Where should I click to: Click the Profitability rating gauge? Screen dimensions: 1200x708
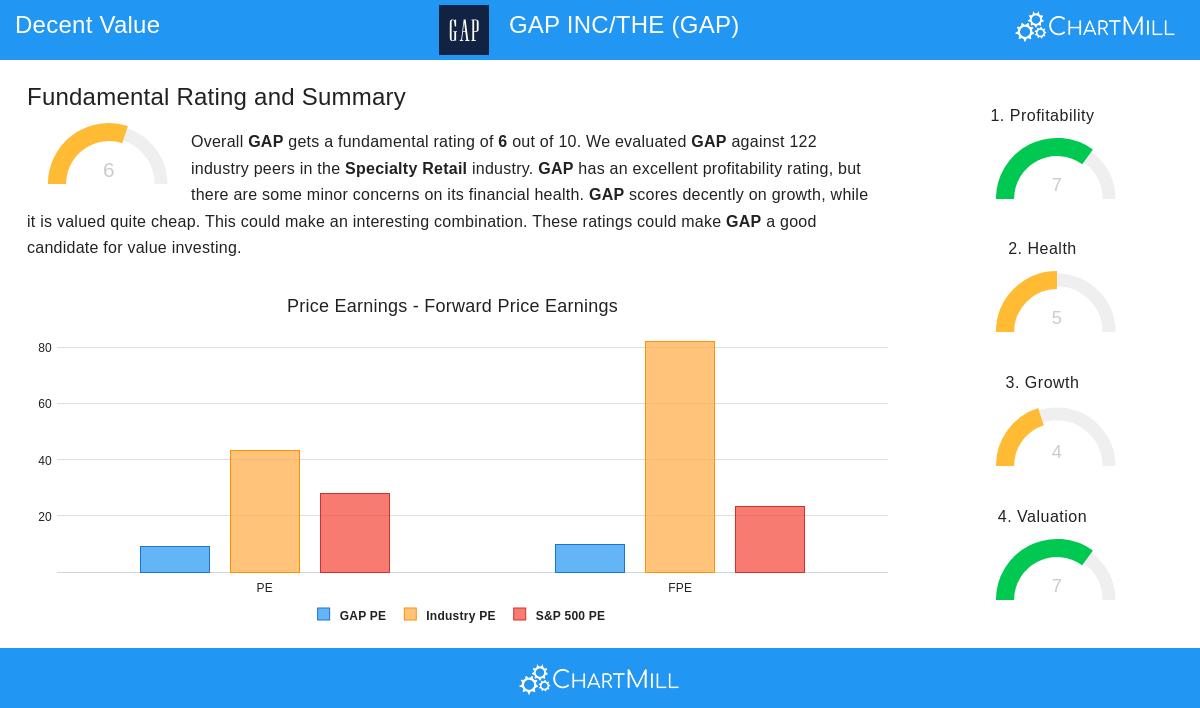click(1055, 170)
